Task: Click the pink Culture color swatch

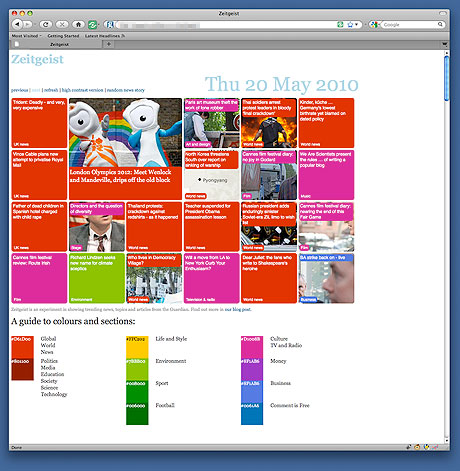Action: (252, 347)
